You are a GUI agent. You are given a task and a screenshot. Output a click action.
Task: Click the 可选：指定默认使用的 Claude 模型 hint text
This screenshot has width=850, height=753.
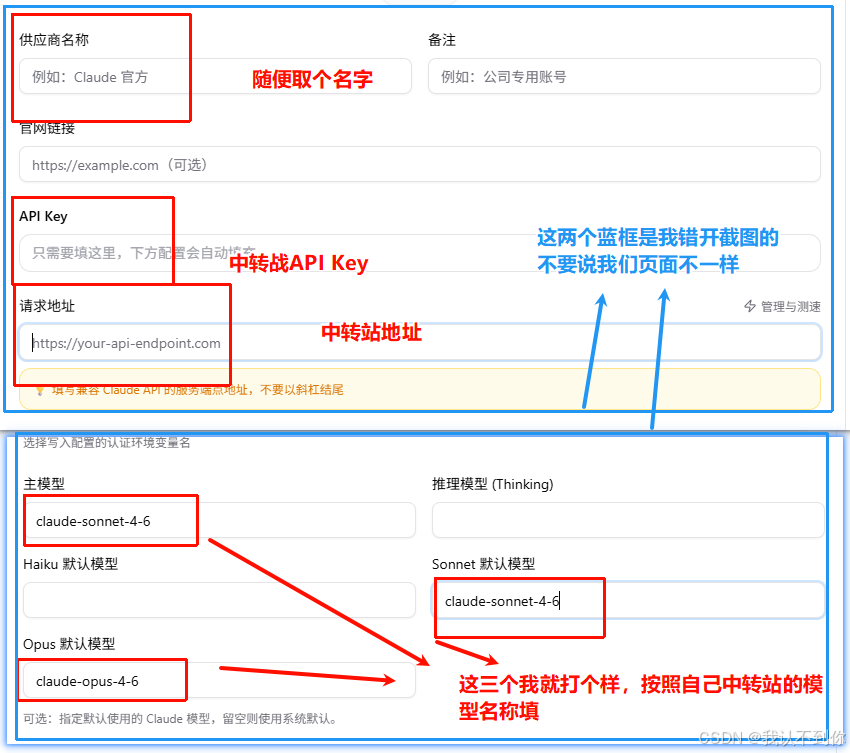(182, 719)
